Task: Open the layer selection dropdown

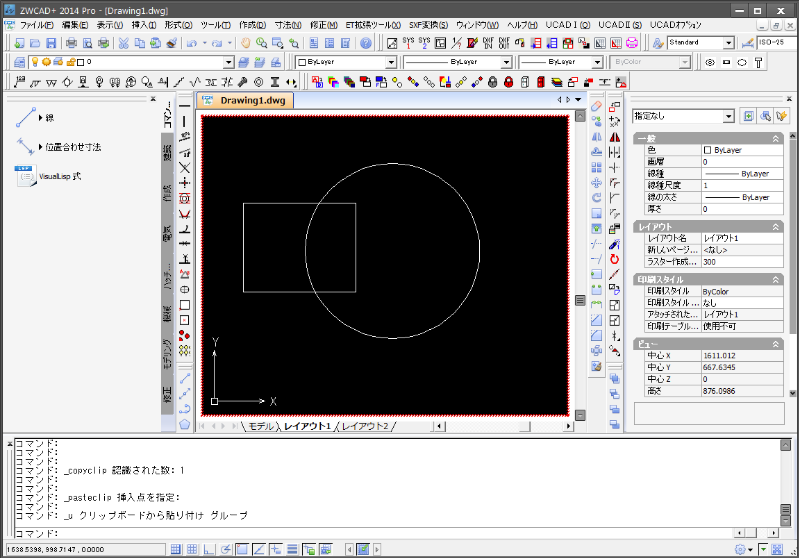Action: coord(229,62)
